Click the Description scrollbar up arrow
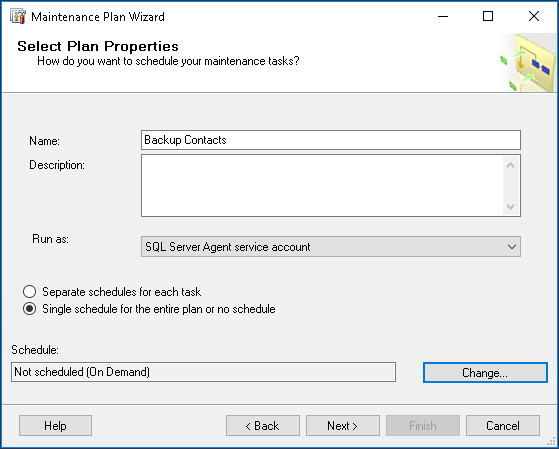Viewport: 559px width, 449px height. [x=511, y=165]
